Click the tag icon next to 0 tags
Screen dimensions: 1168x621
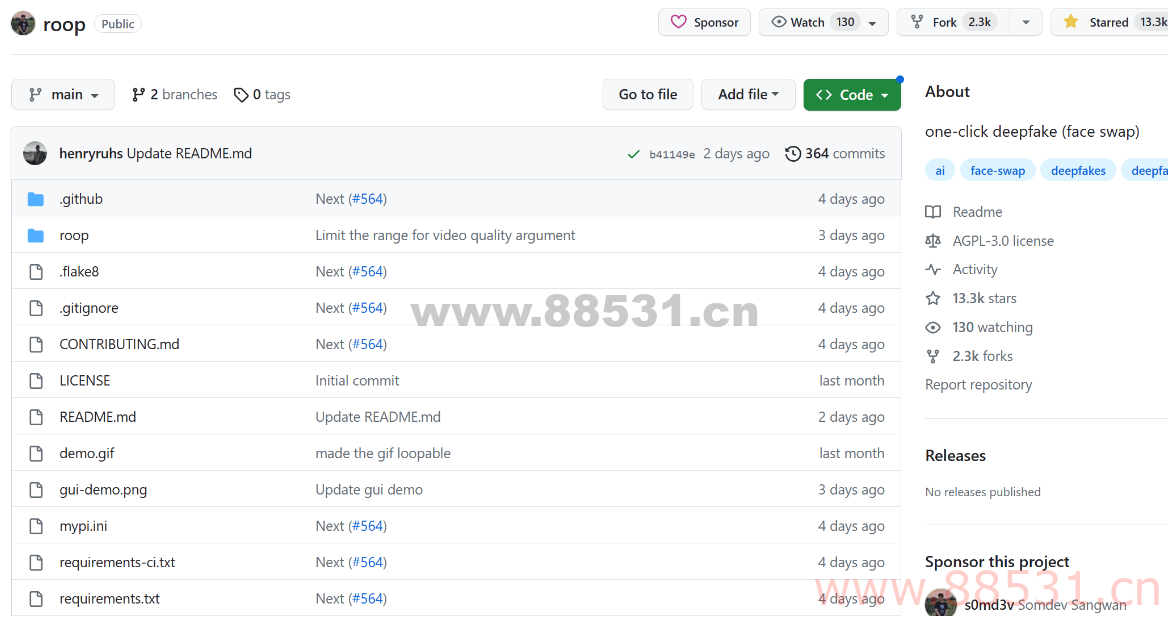pos(241,95)
